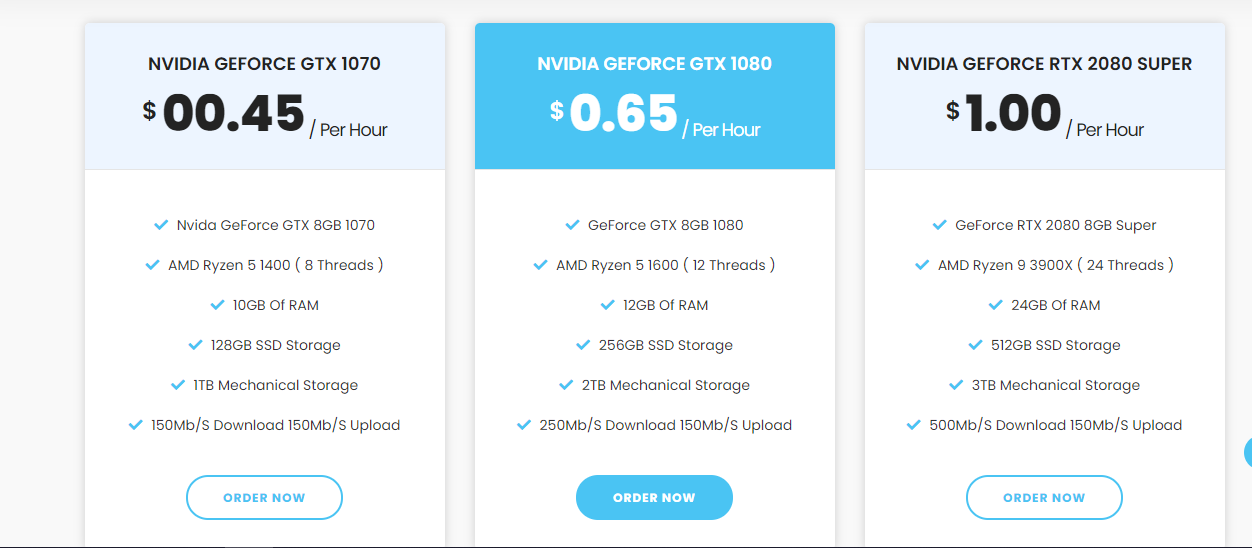Click checkmark next to 500Mb/S Download
1252x548 pixels.
point(913,425)
